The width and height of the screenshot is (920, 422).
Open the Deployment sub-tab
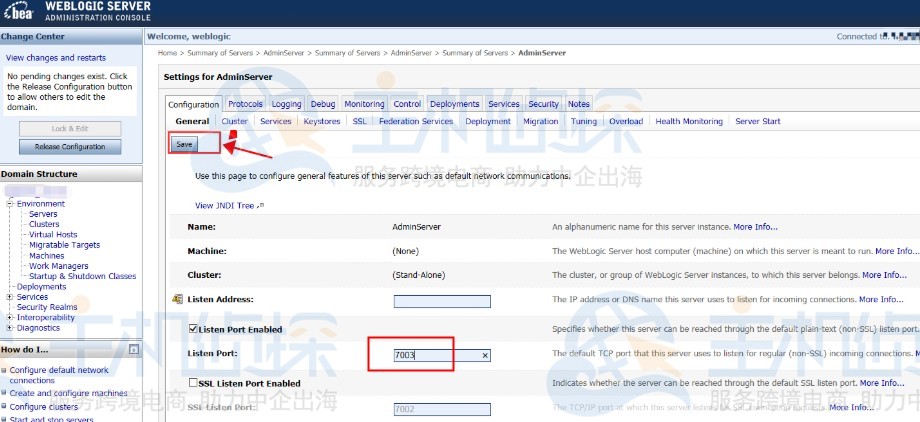488,121
